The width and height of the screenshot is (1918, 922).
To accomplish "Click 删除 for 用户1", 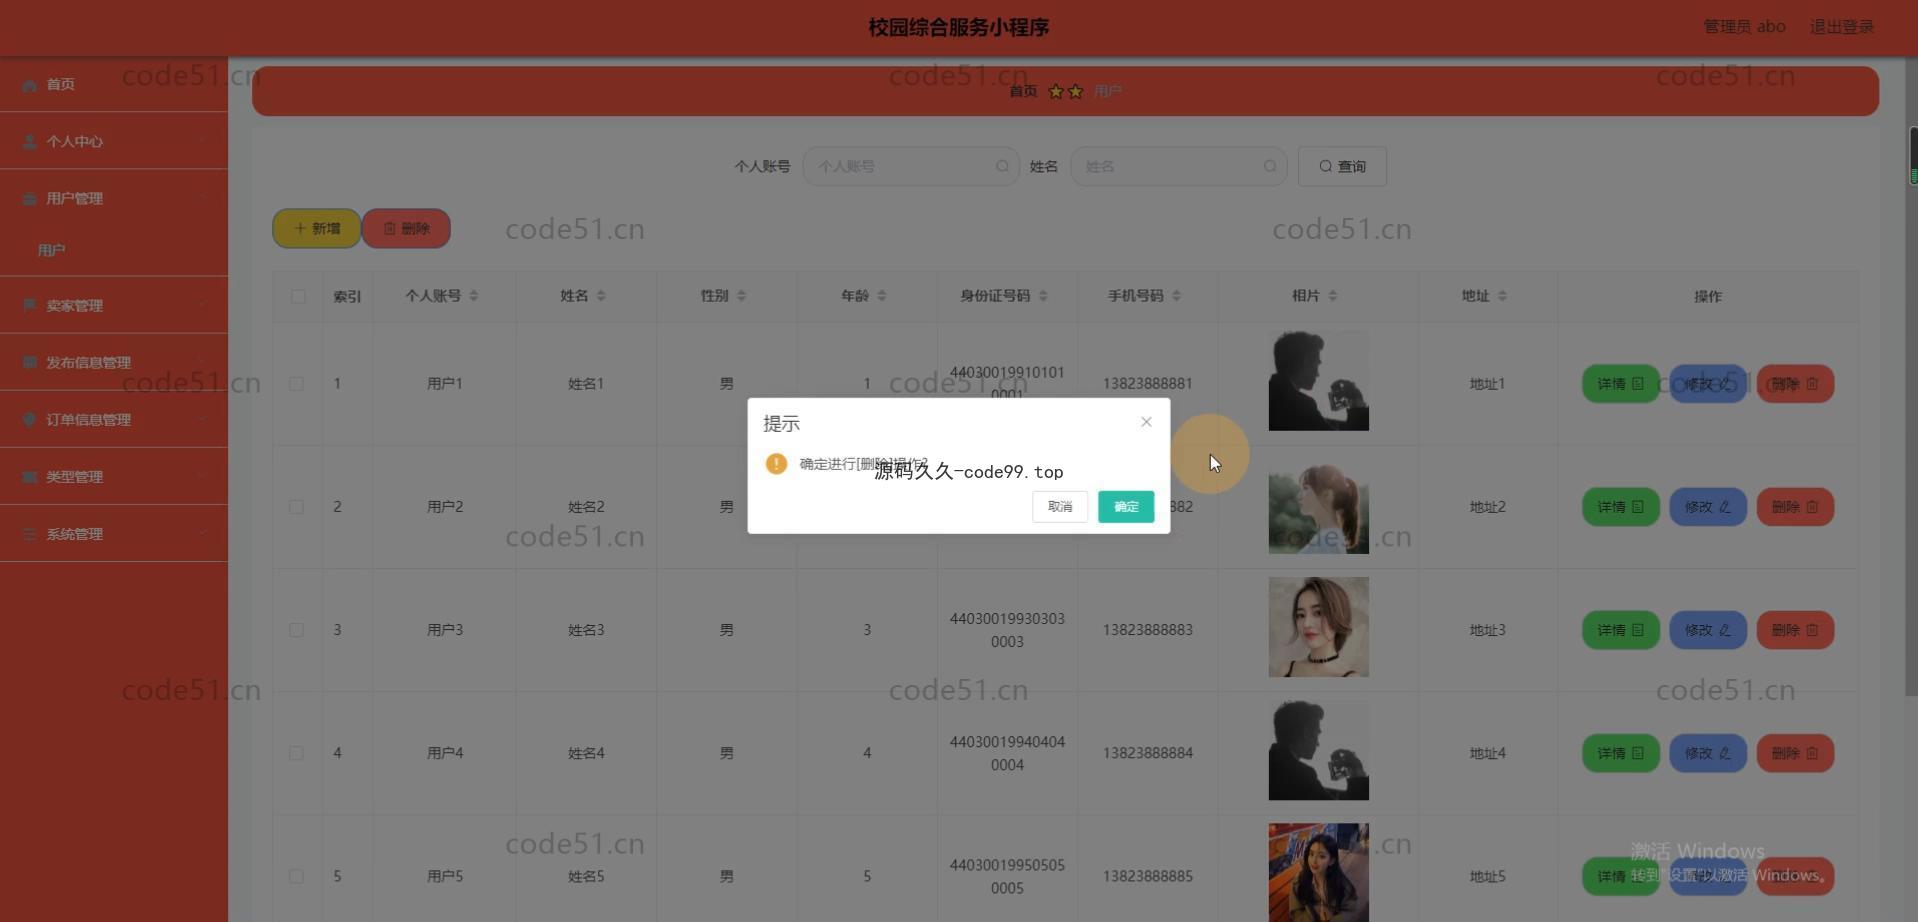I will 1795,384.
